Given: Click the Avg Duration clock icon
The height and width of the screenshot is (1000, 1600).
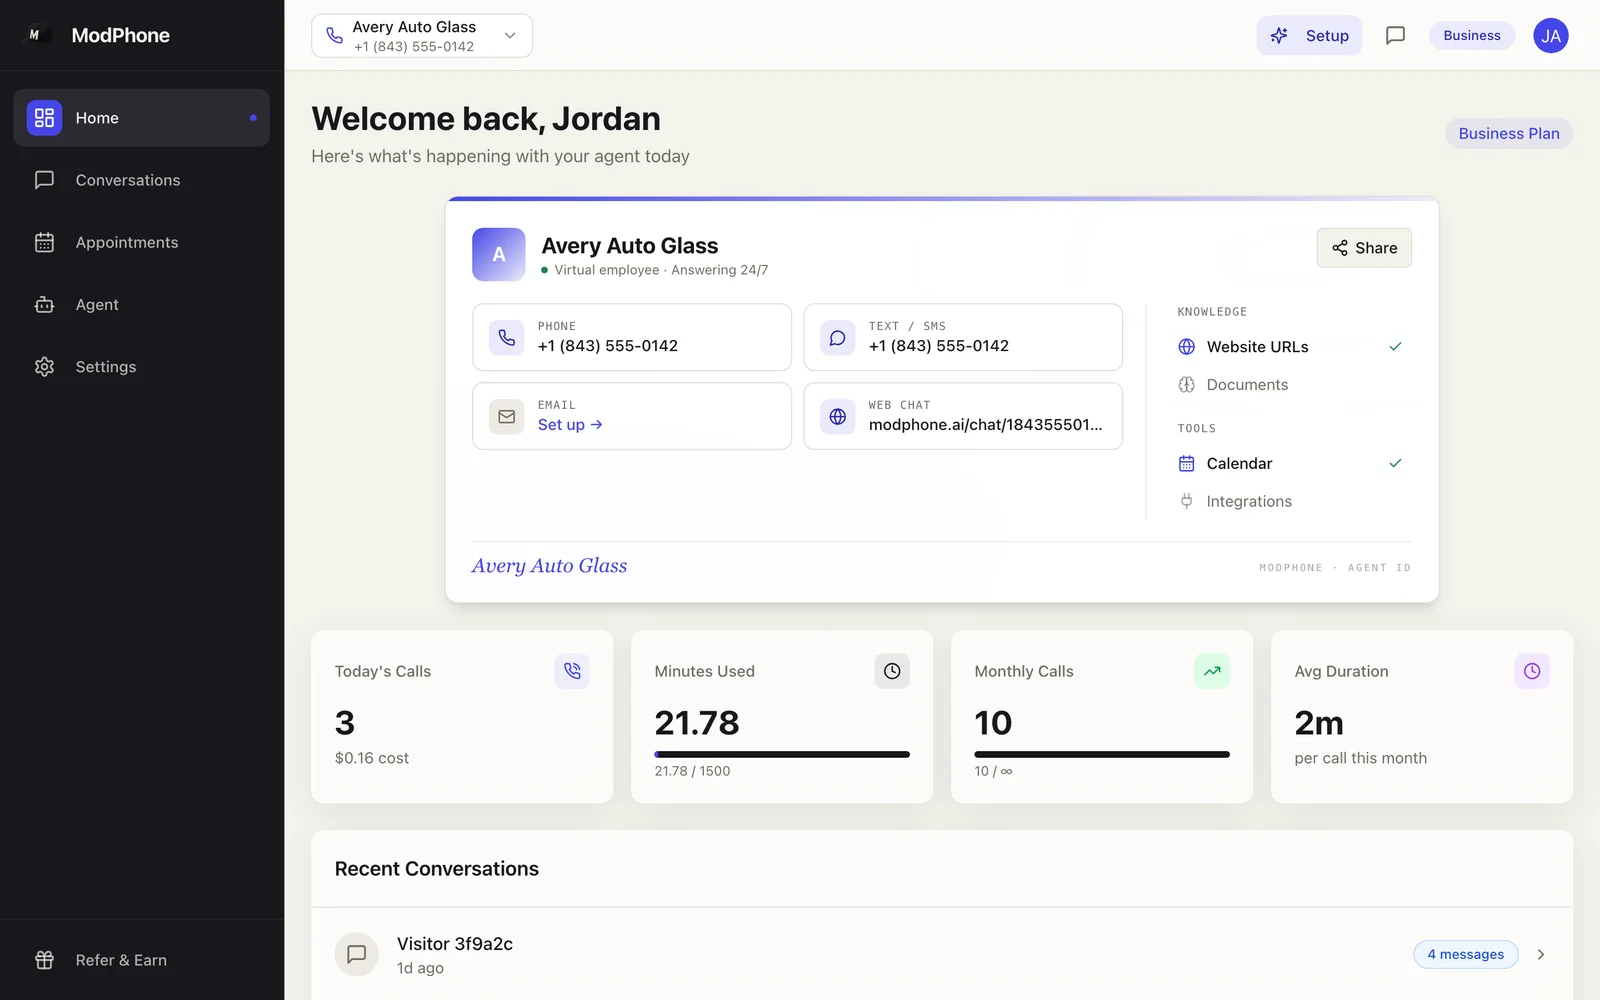Looking at the screenshot, I should pos(1532,671).
